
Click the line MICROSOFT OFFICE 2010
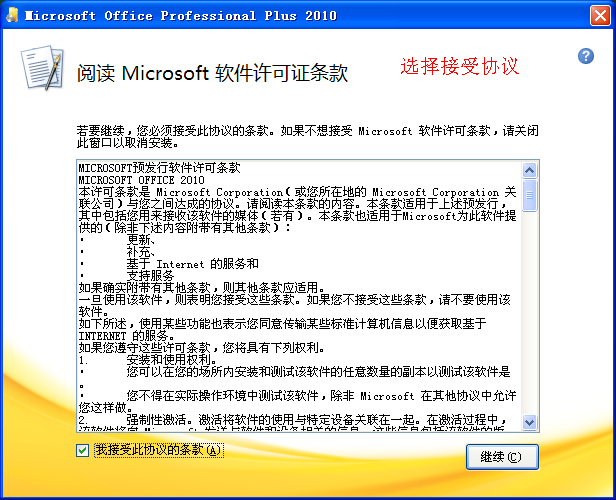(x=141, y=180)
